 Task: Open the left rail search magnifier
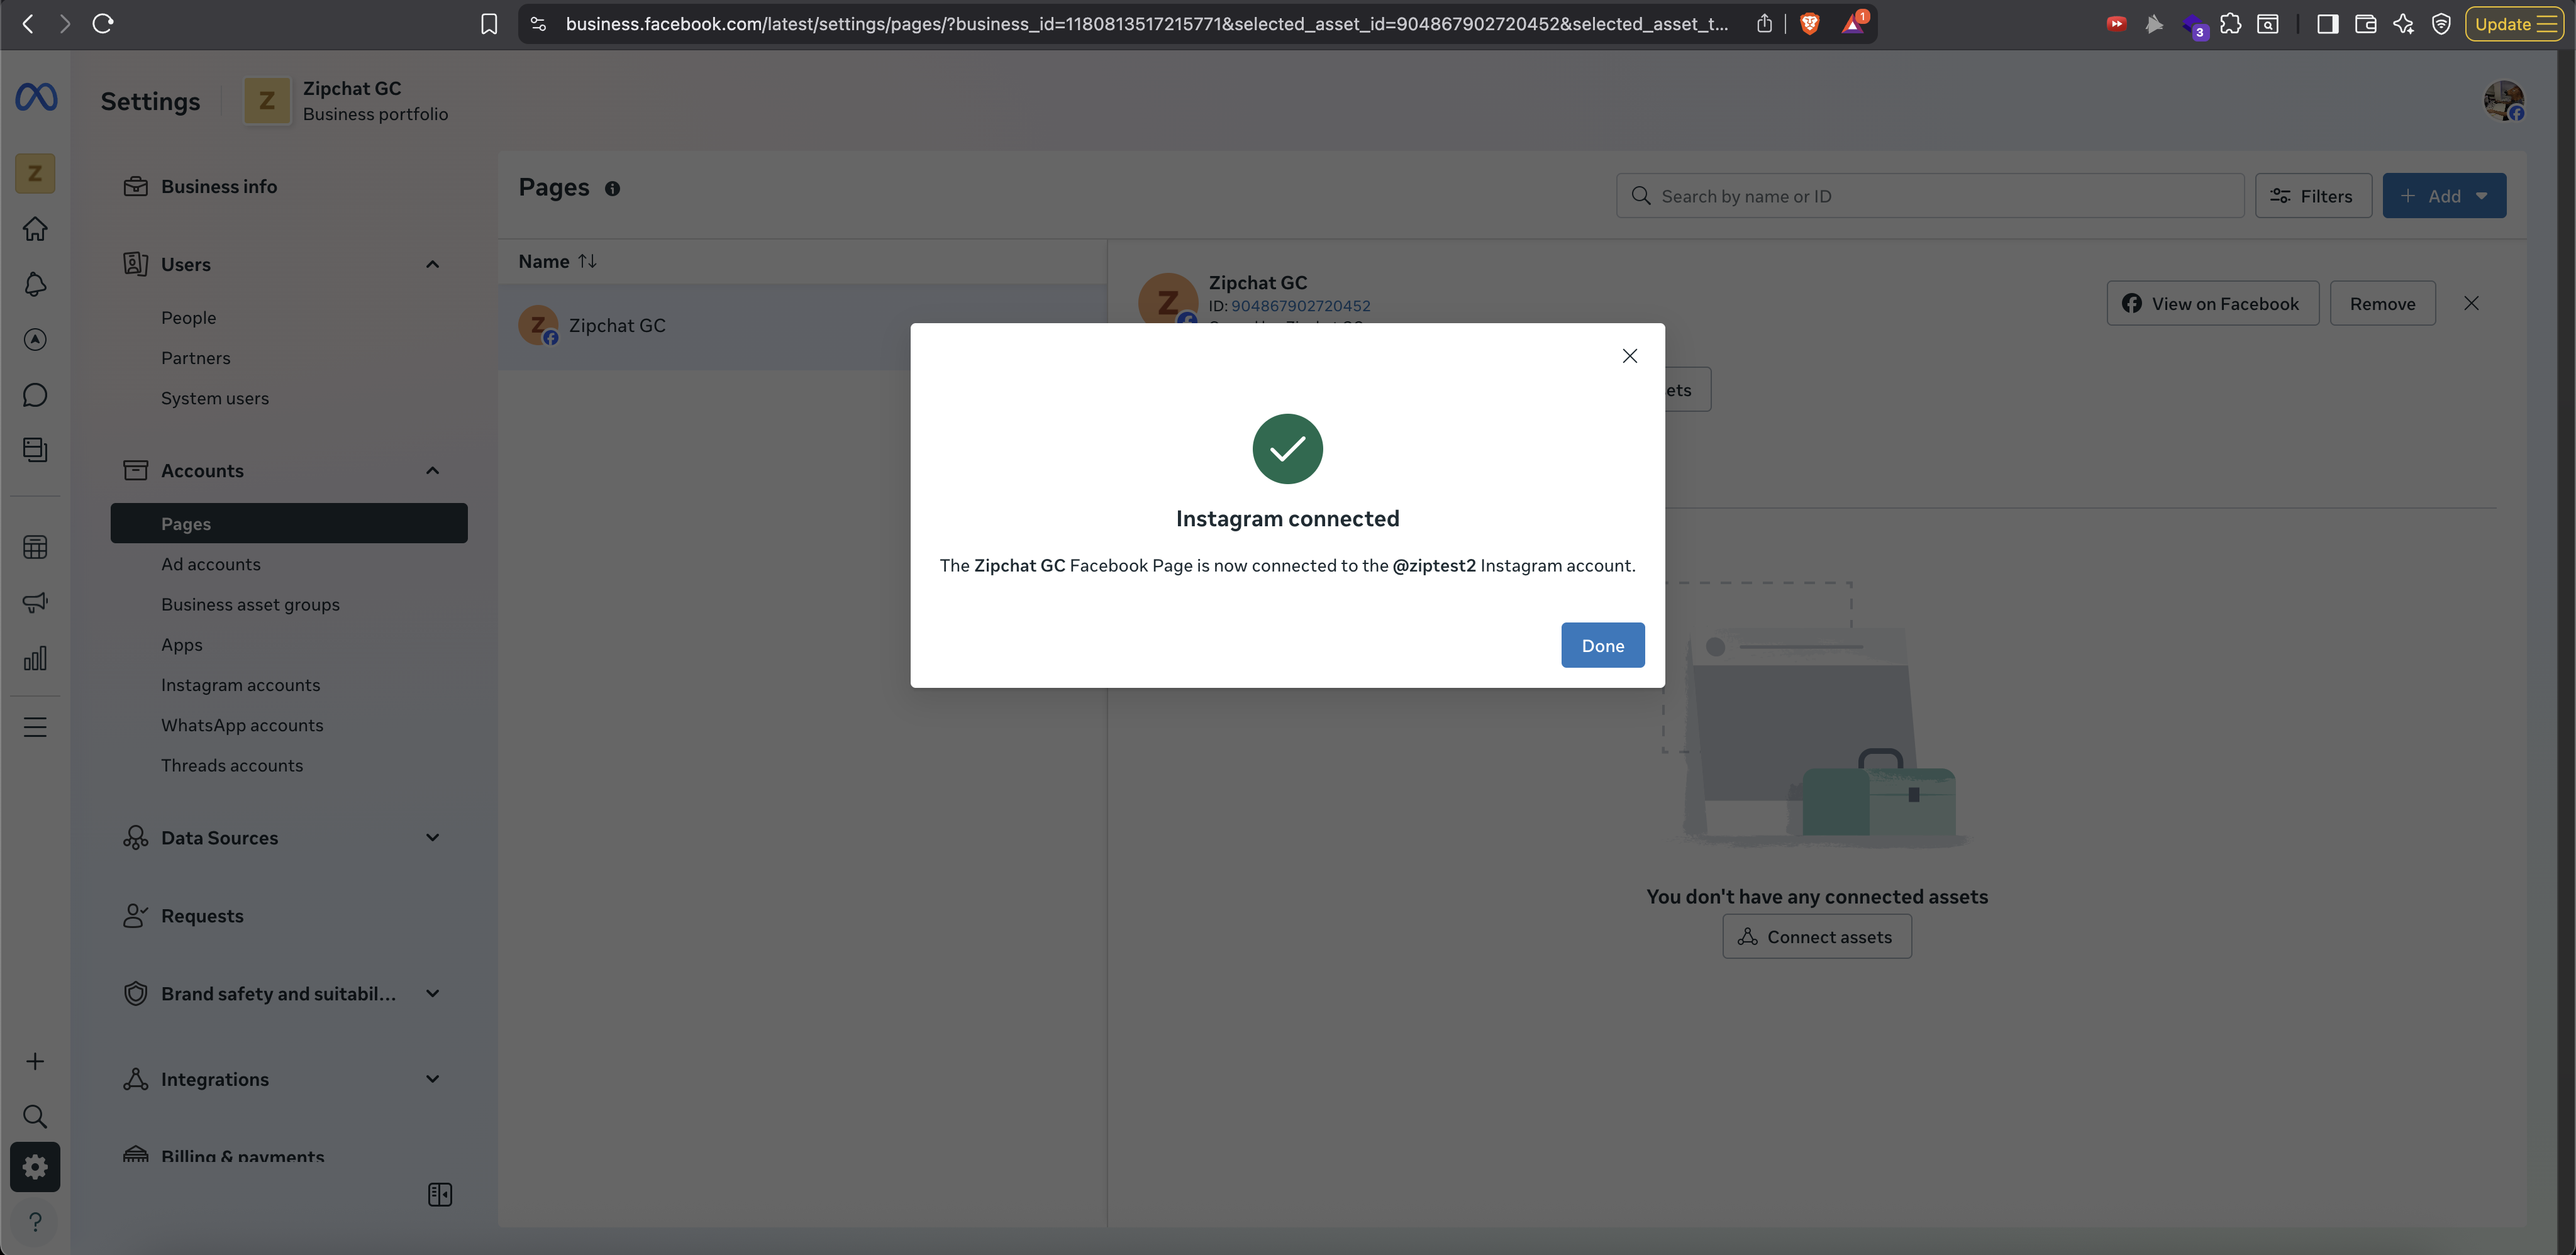point(35,1116)
